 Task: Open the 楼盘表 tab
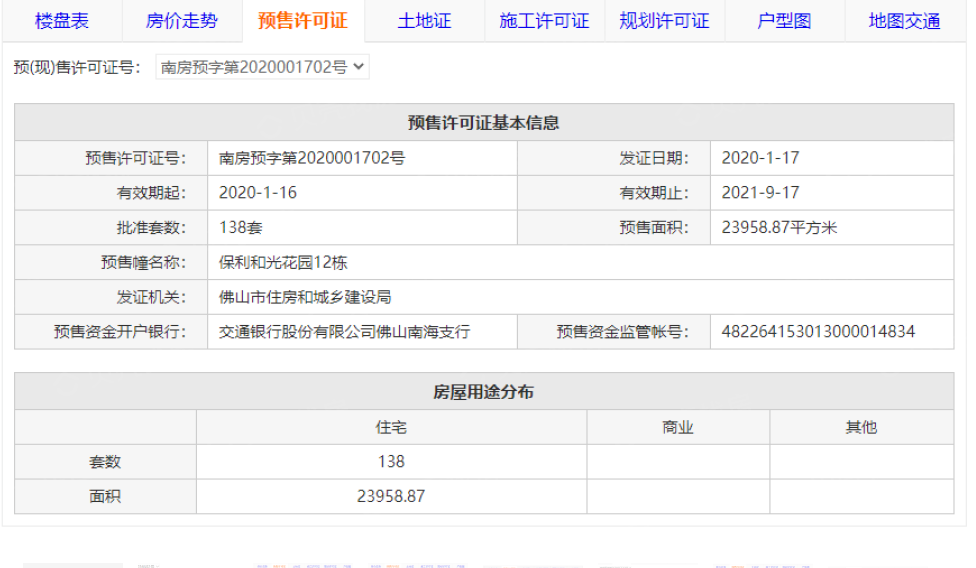point(62,21)
